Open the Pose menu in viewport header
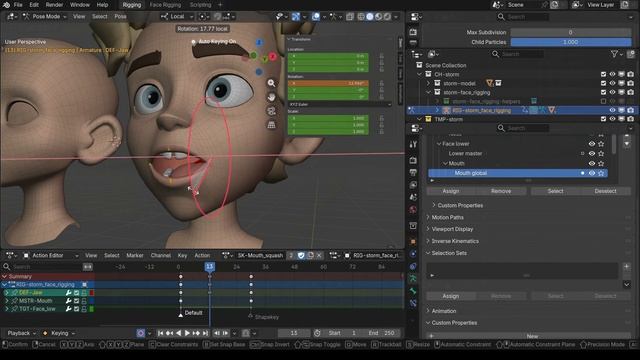Viewport: 640px width, 360px height. 120,17
